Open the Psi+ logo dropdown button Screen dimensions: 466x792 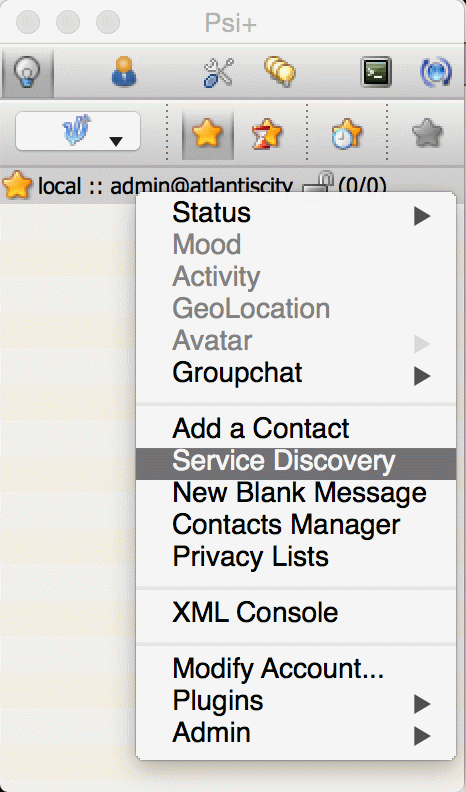[x=78, y=131]
